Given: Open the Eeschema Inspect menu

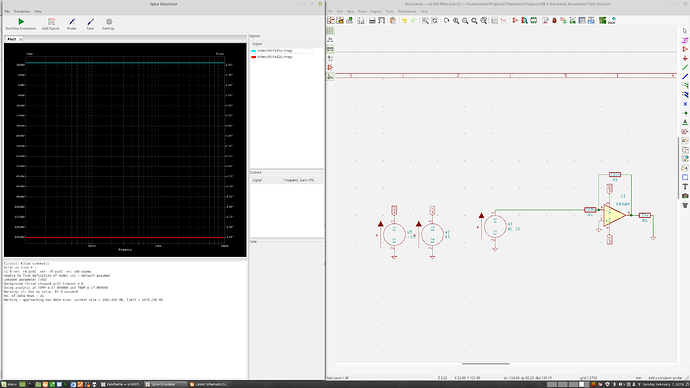Looking at the screenshot, I should click(376, 11).
